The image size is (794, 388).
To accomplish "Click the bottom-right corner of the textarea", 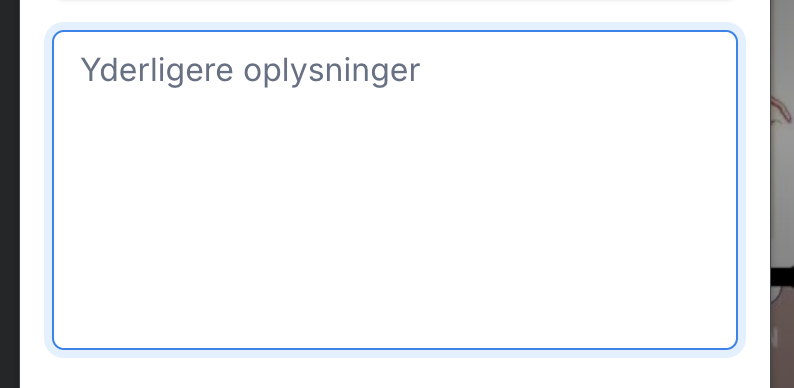I will [x=731, y=343].
